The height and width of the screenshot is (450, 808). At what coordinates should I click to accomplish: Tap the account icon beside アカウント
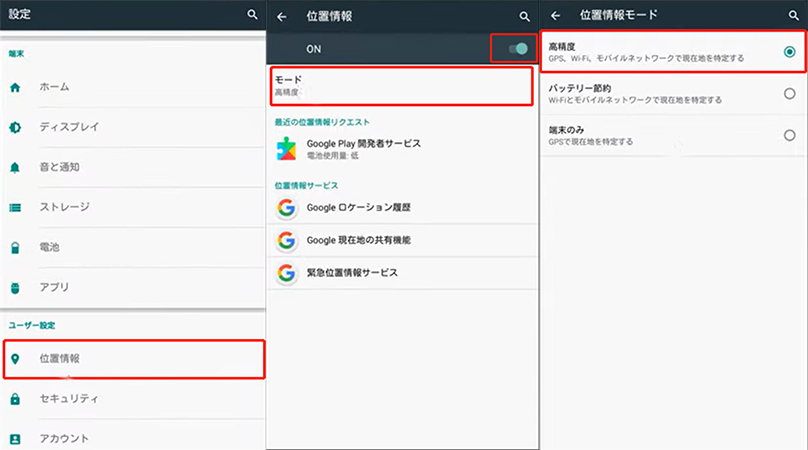tap(15, 439)
